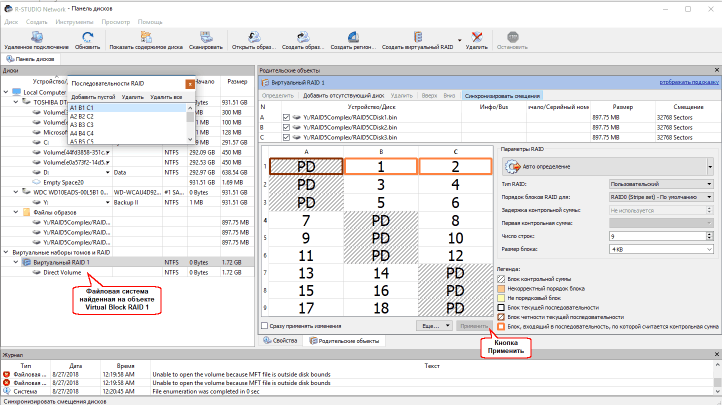Select Virtual RAID 1 tree item
The height and width of the screenshot is (405, 722).
61,262
